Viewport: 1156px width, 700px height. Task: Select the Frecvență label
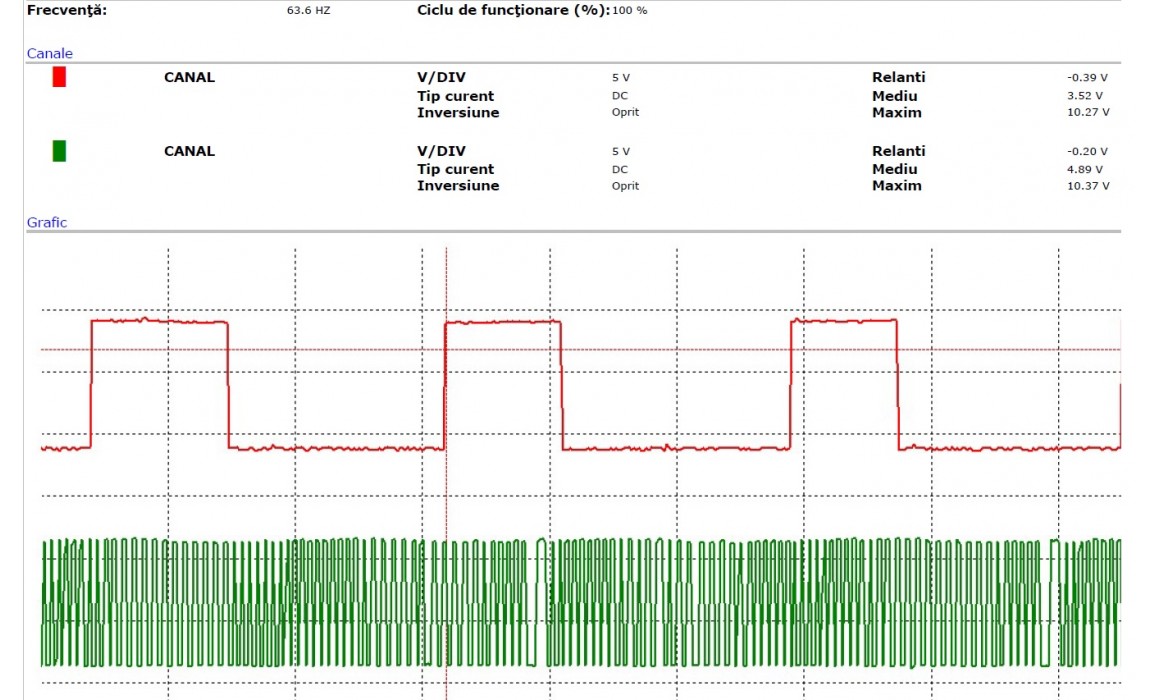67,10
